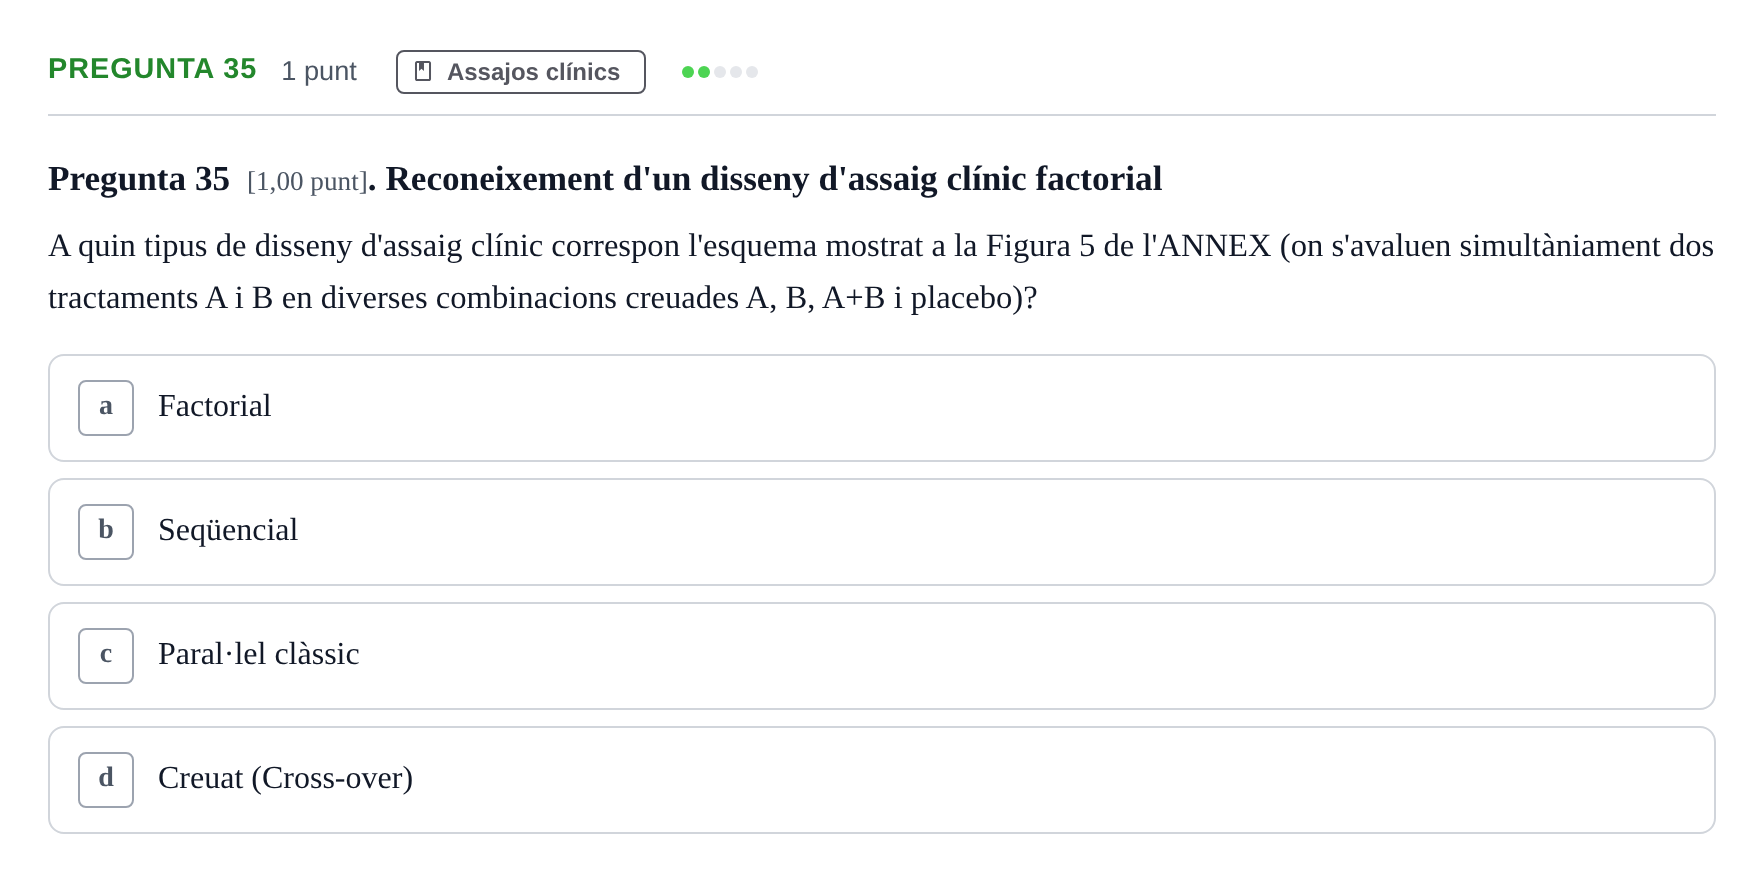
Task: Click the PREGUNTA 35 green header
Action: [x=152, y=69]
